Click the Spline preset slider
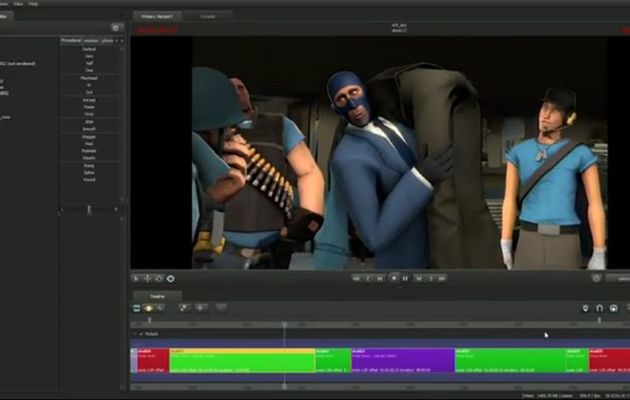Screen dimensions: 630x400 pos(89,173)
